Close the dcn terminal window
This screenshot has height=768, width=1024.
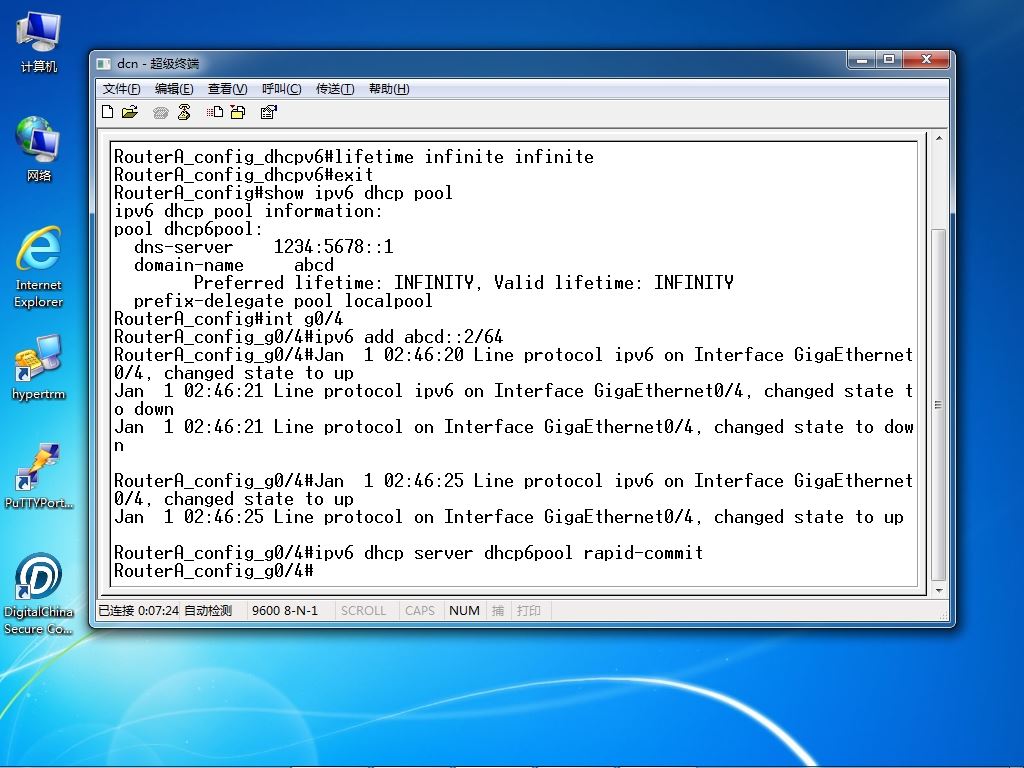[x=925, y=59]
